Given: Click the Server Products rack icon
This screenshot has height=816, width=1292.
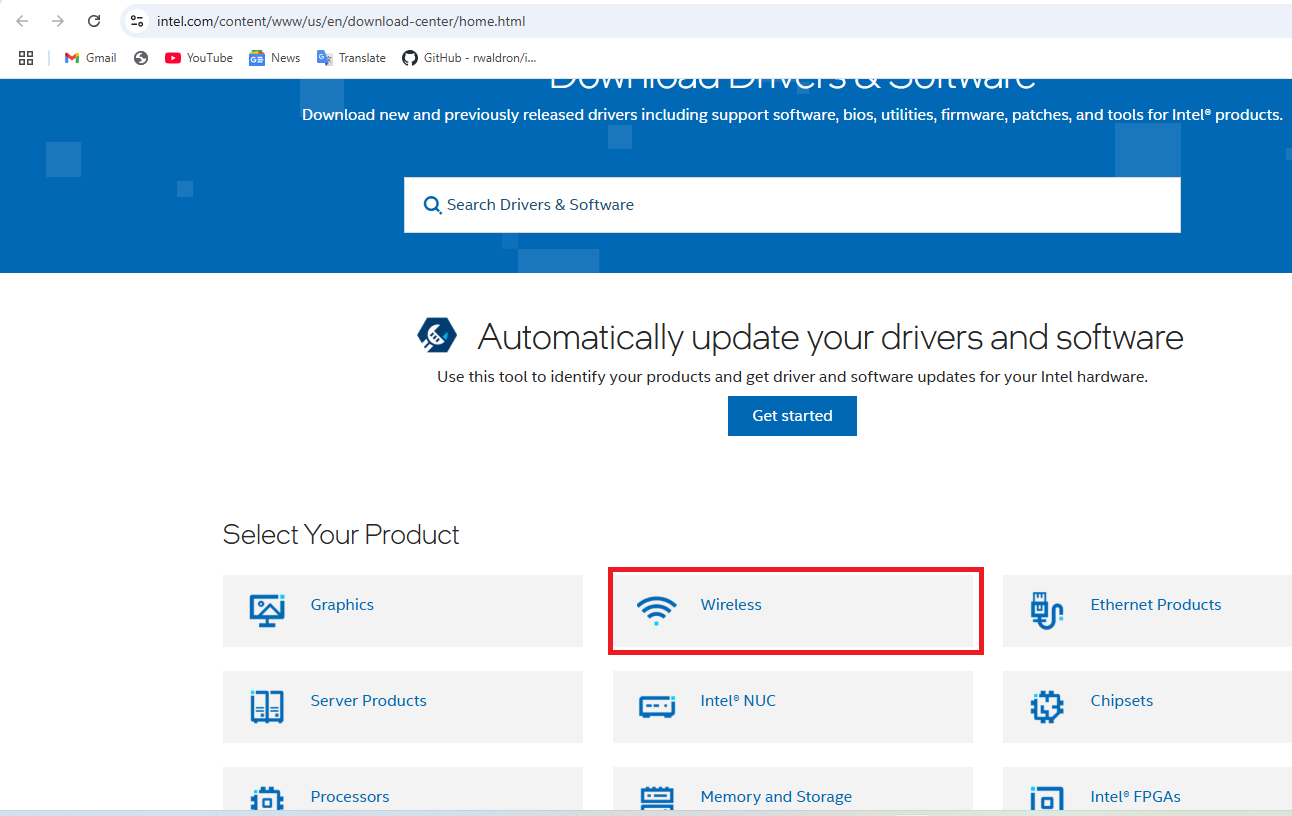Looking at the screenshot, I should click(x=267, y=706).
